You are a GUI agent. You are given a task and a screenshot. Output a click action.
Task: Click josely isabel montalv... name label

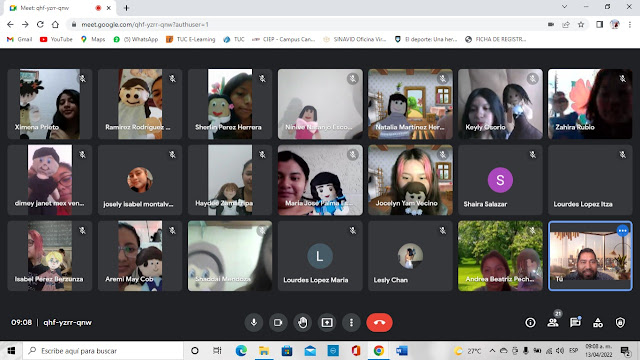click(138, 204)
